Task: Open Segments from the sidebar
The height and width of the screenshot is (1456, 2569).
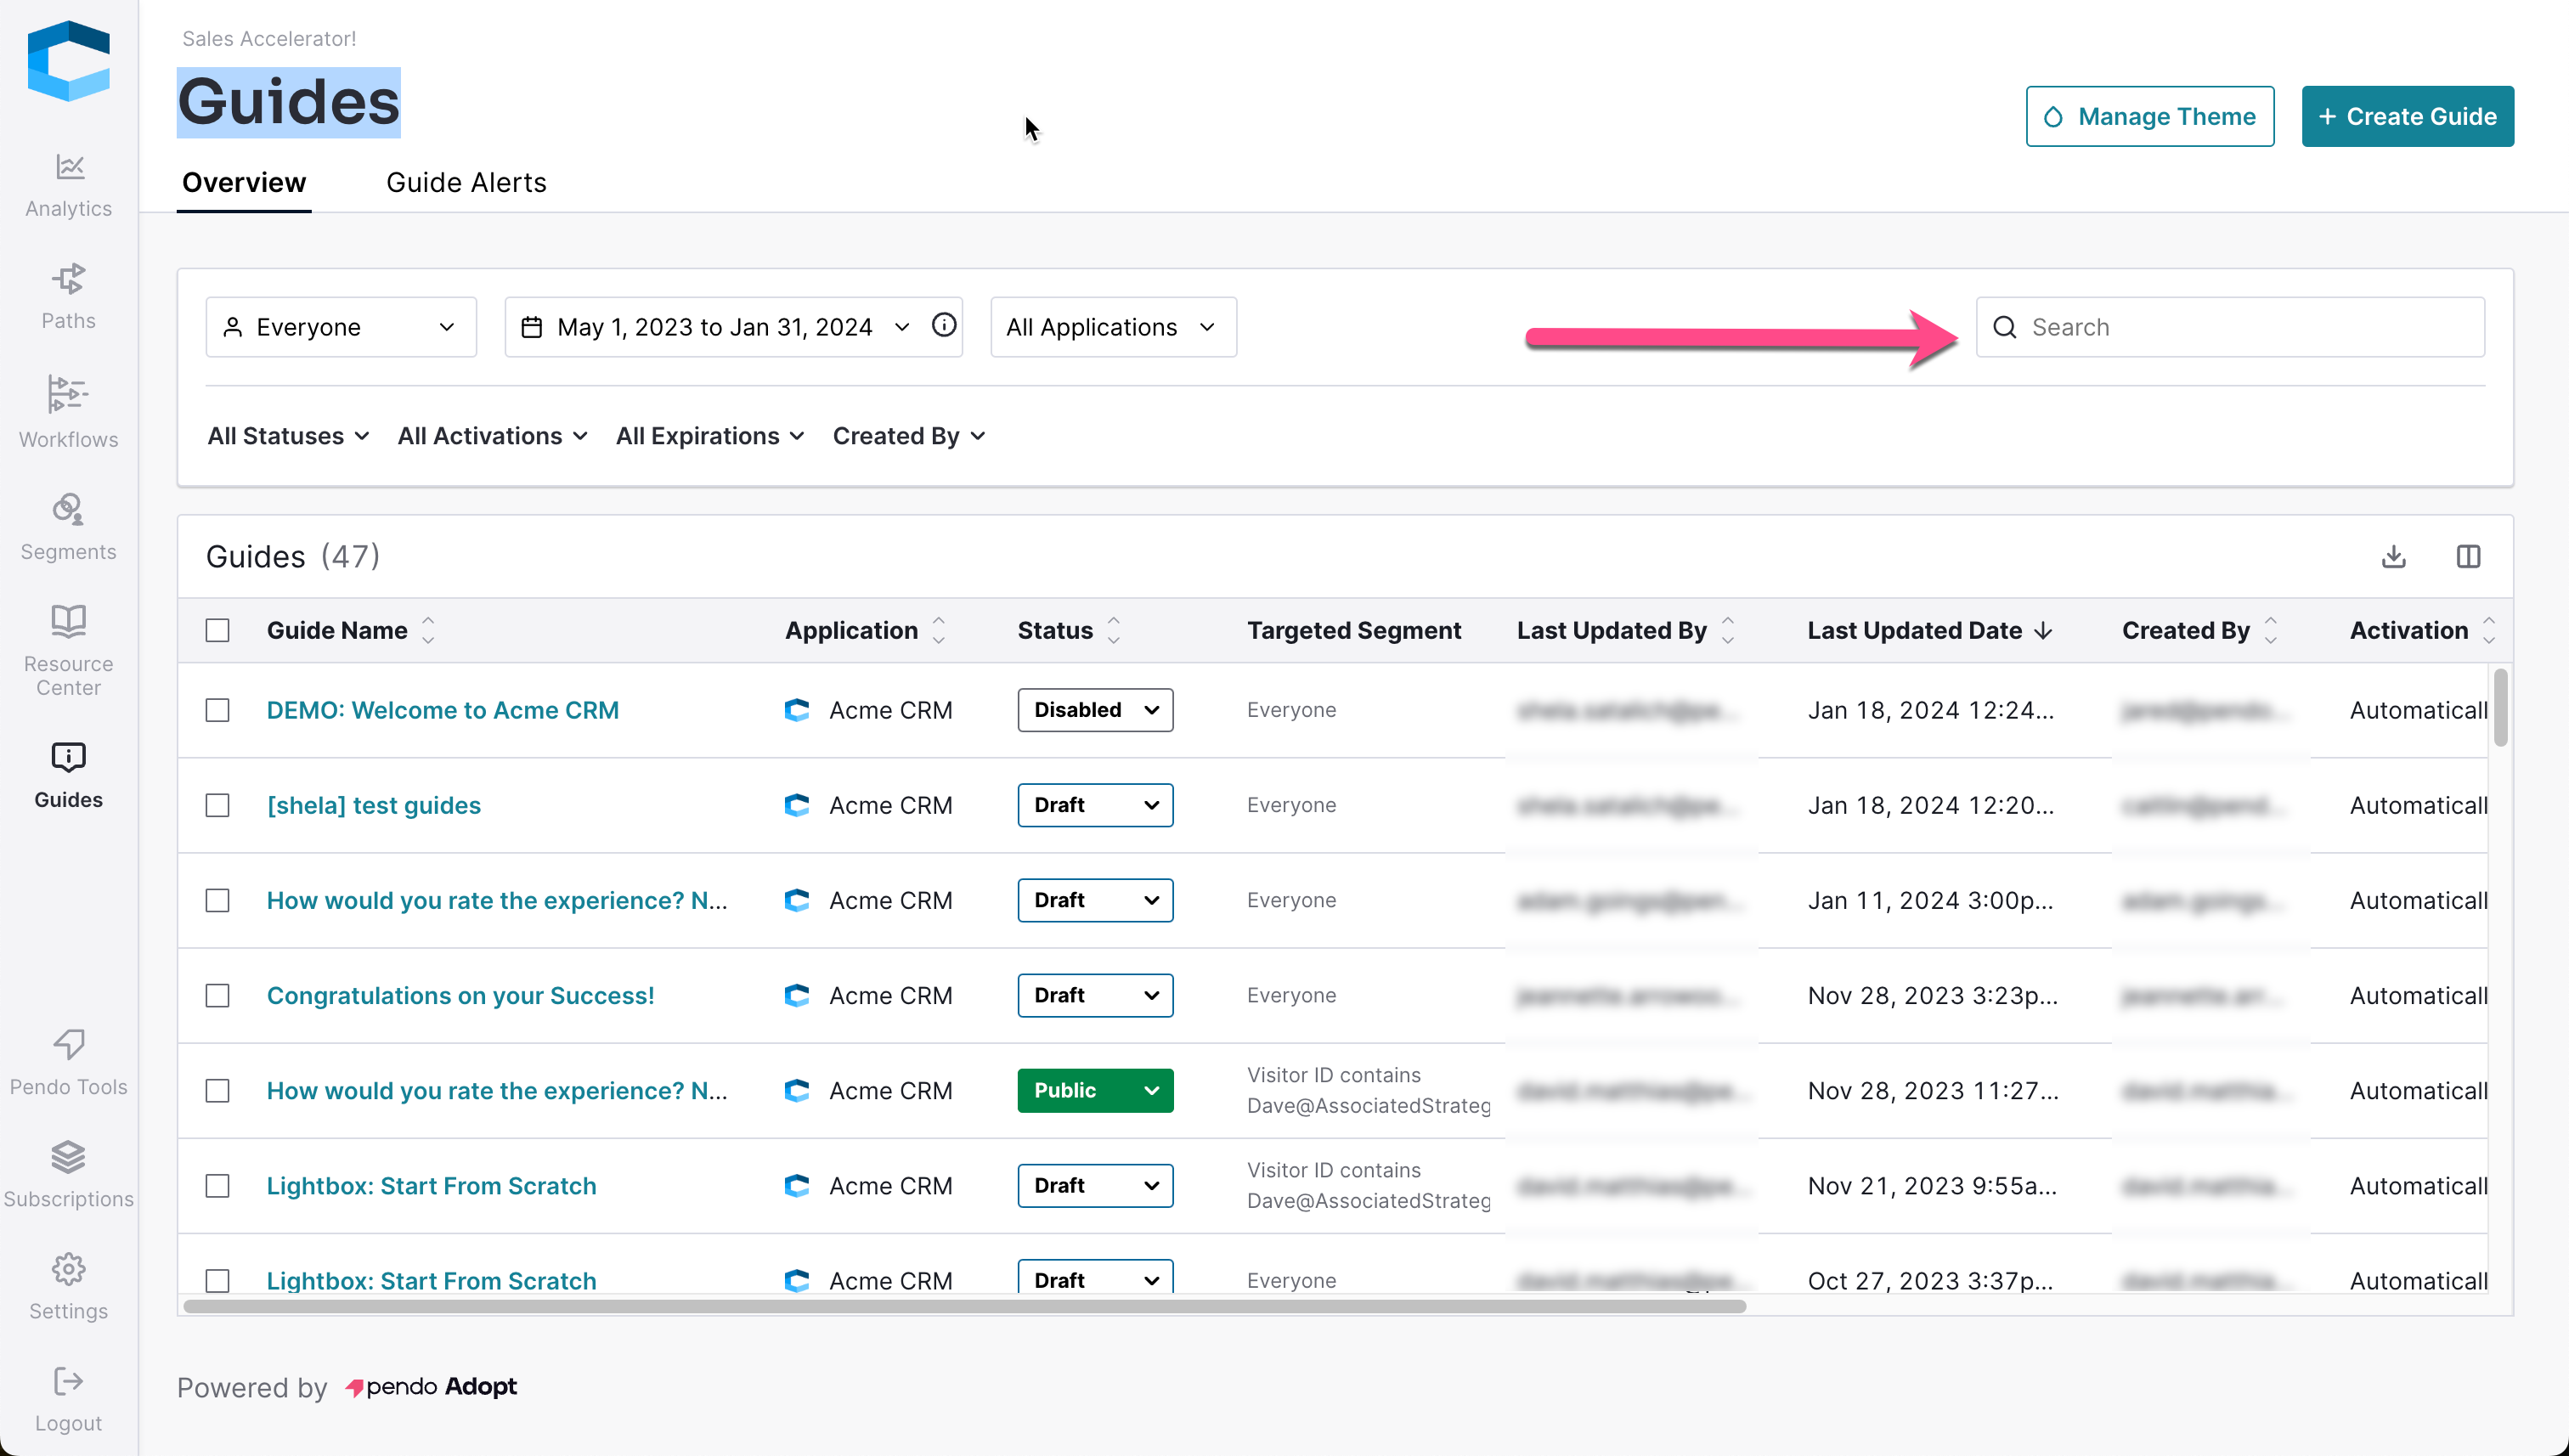Action: click(68, 527)
